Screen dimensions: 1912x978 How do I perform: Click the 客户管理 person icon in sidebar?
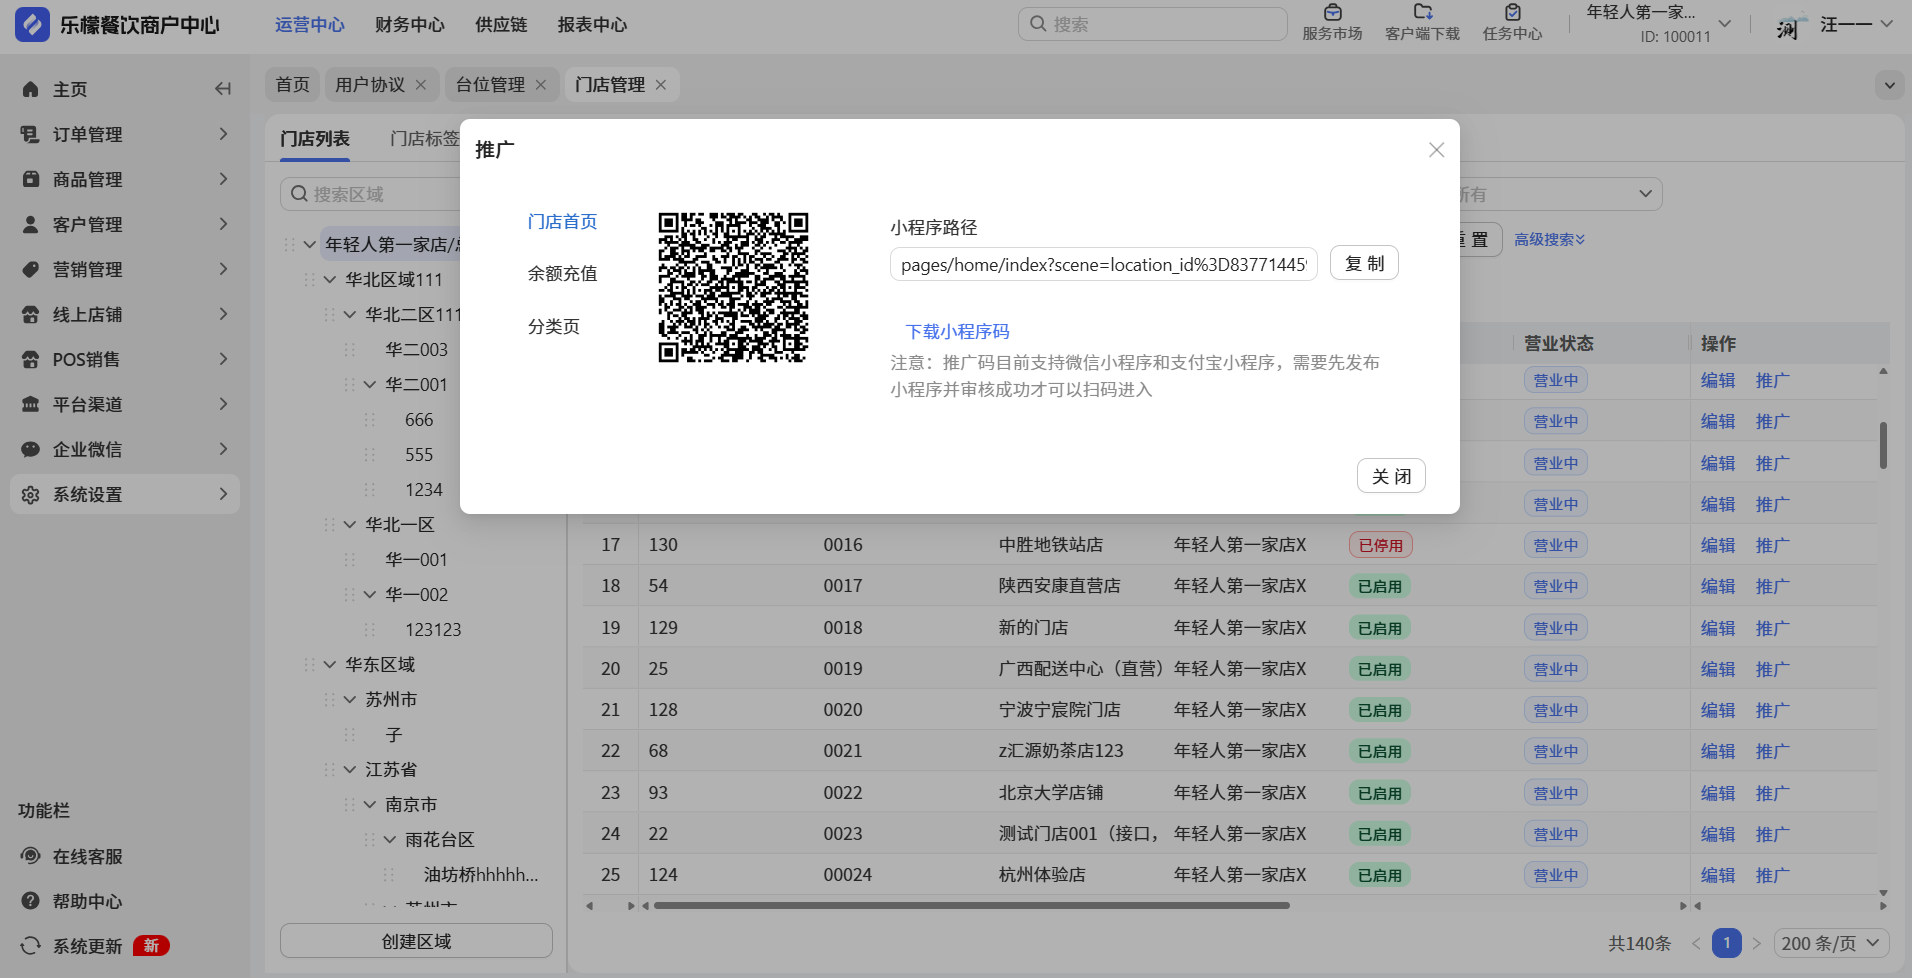point(31,224)
